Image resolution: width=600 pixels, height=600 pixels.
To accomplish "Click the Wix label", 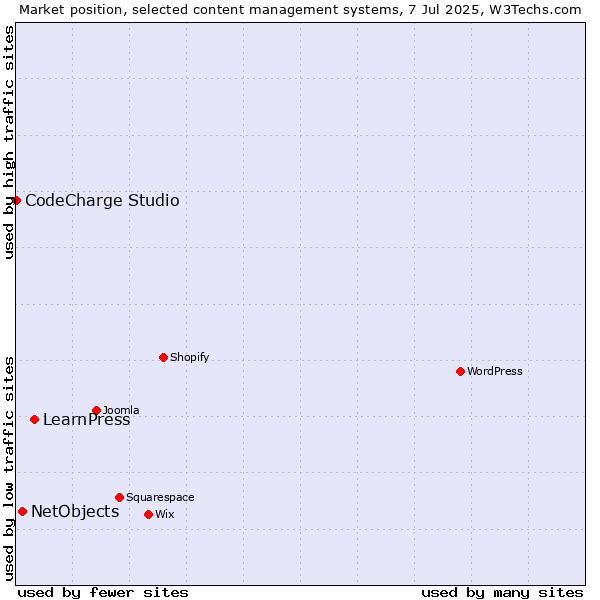I will click(165, 514).
